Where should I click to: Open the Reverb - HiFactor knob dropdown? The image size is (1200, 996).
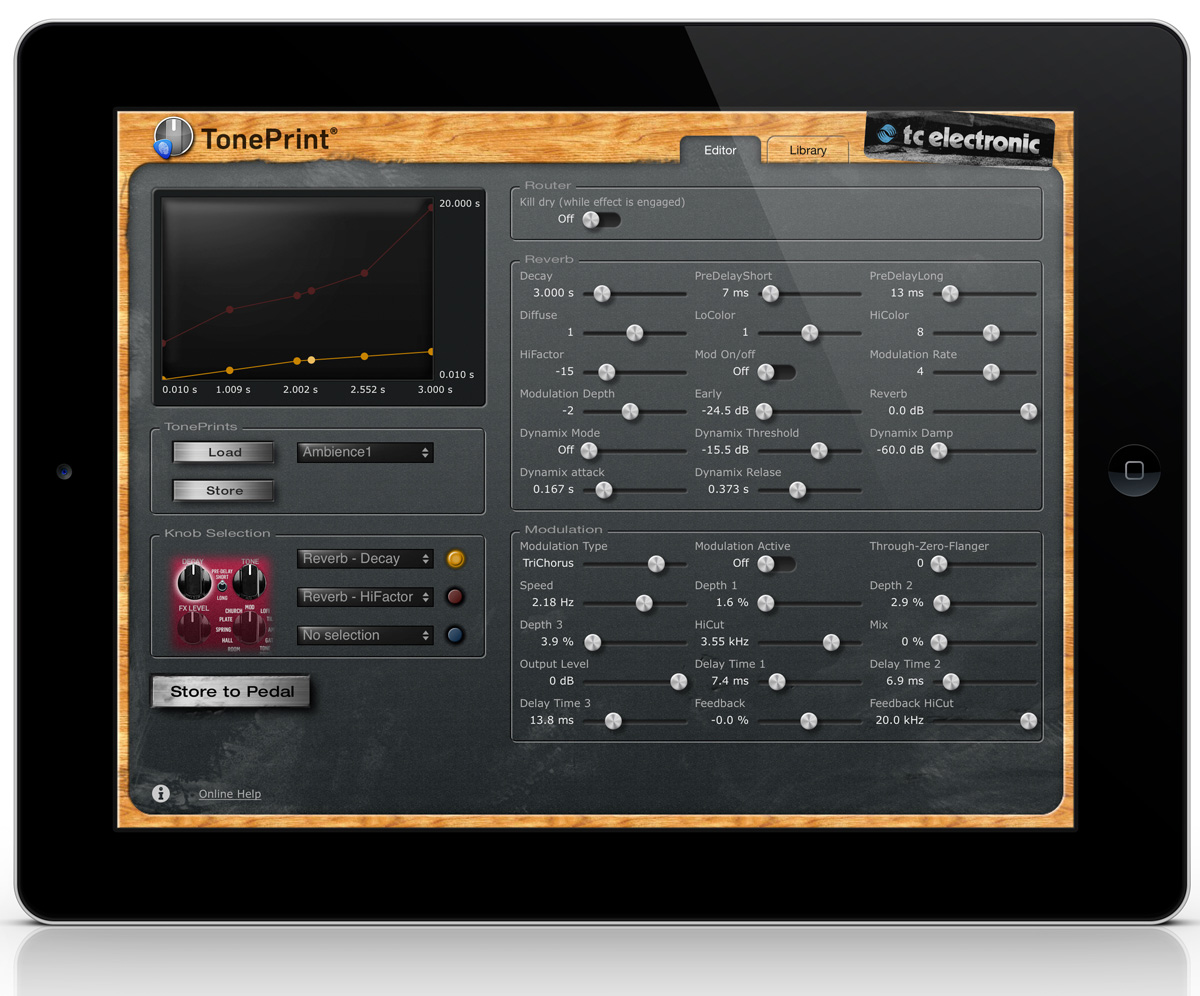[365, 597]
